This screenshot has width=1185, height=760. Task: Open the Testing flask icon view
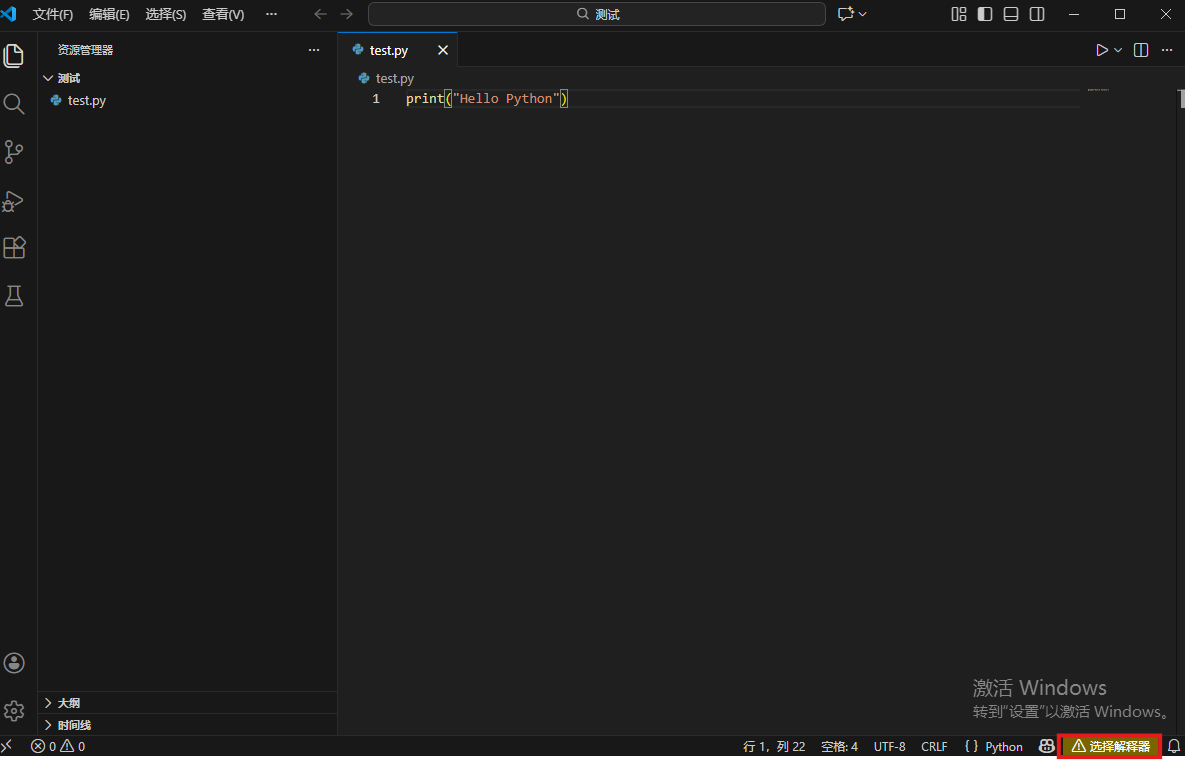tap(14, 296)
